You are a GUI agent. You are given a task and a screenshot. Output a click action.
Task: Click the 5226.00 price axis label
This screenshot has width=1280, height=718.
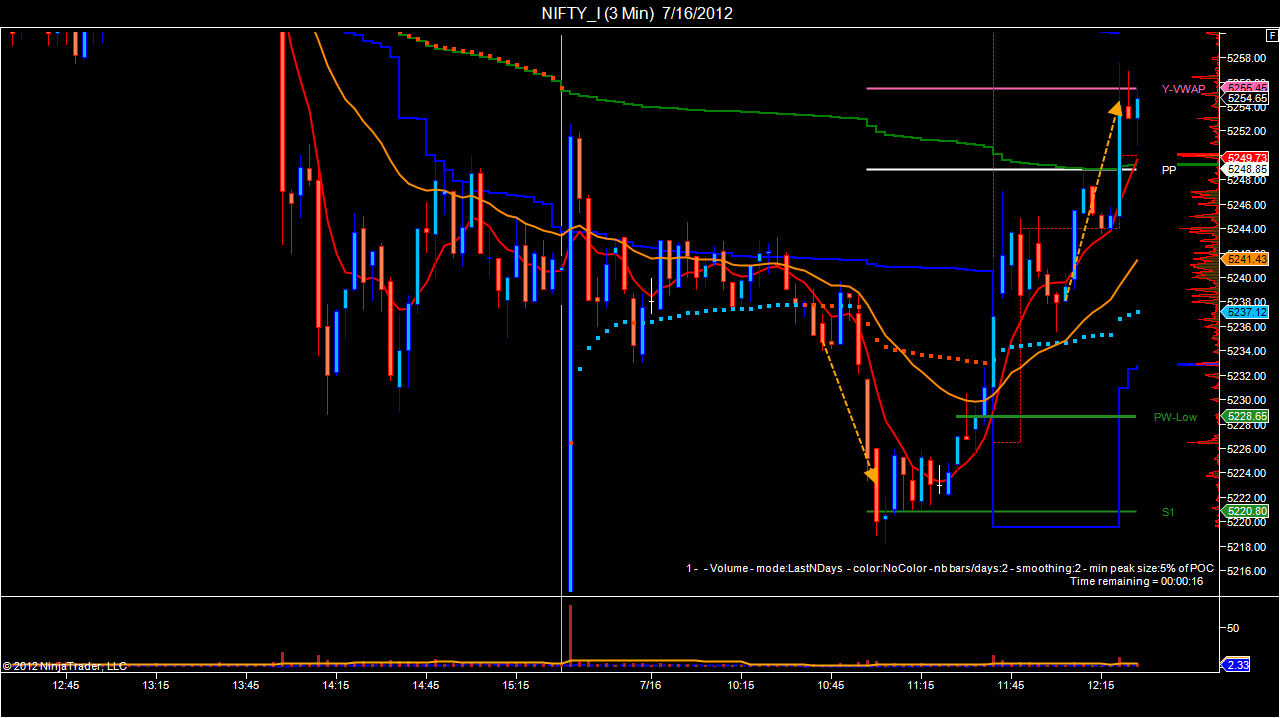pos(1248,449)
